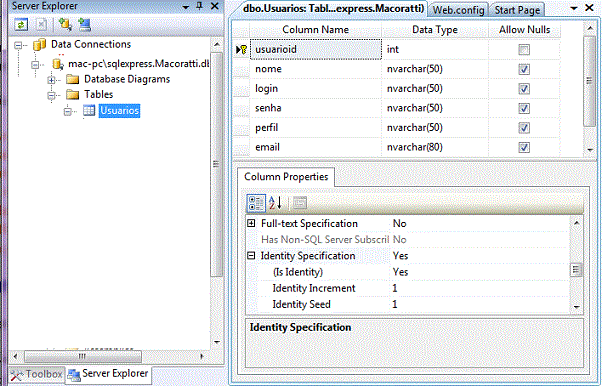Viewport: 602px width, 386px height.
Task: Toggle Allow Nulls checkbox for usuarioid
Action: tap(524, 50)
